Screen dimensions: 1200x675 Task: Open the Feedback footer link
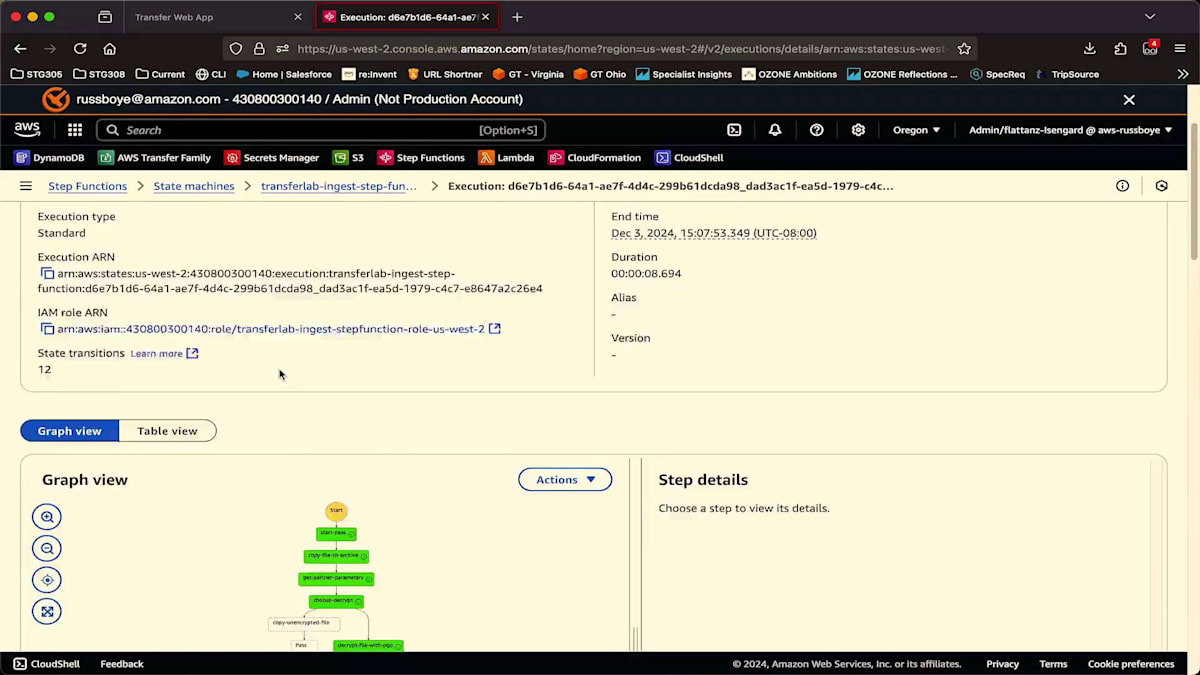pos(122,664)
